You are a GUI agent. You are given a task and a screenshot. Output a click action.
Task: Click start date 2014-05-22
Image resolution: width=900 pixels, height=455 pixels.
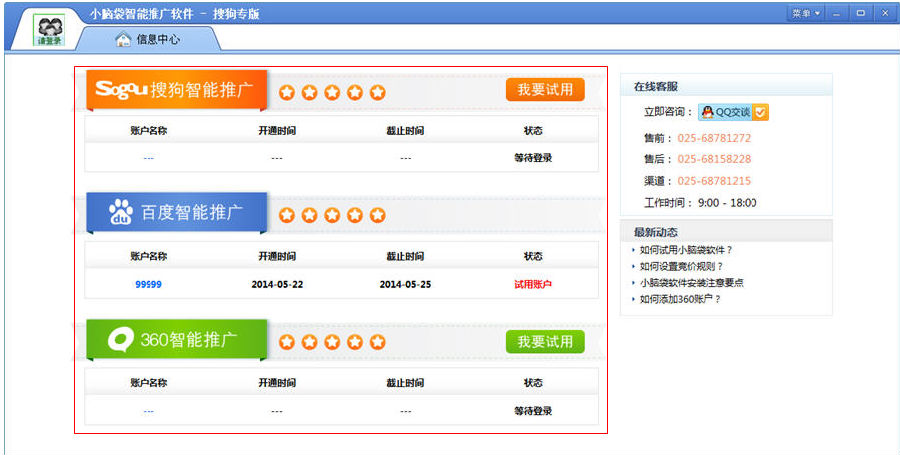277,284
